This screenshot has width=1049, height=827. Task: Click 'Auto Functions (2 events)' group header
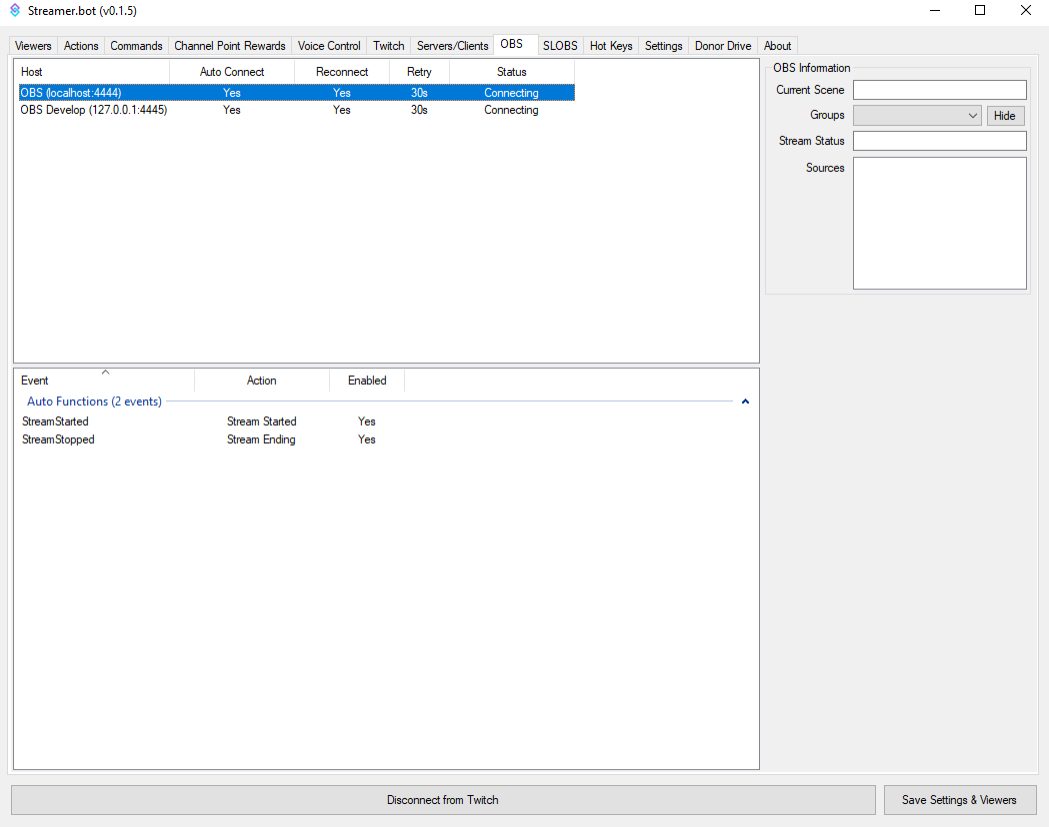click(x=94, y=401)
